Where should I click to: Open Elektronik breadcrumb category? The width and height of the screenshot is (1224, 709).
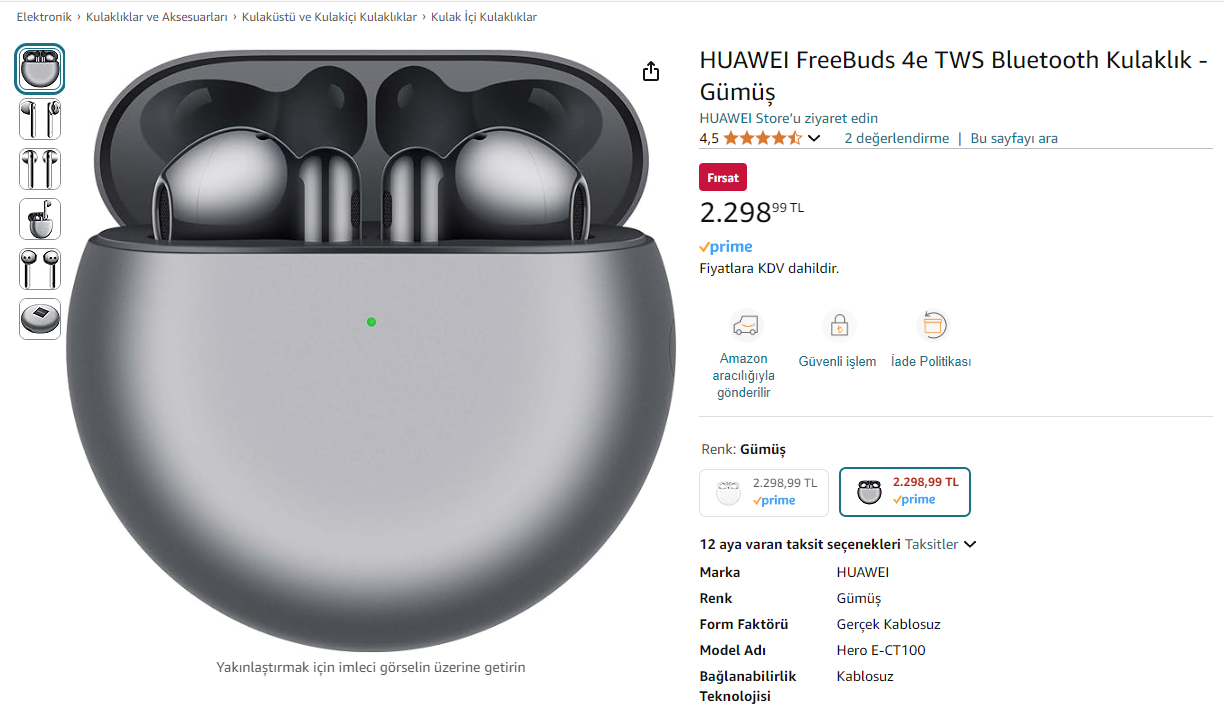44,17
